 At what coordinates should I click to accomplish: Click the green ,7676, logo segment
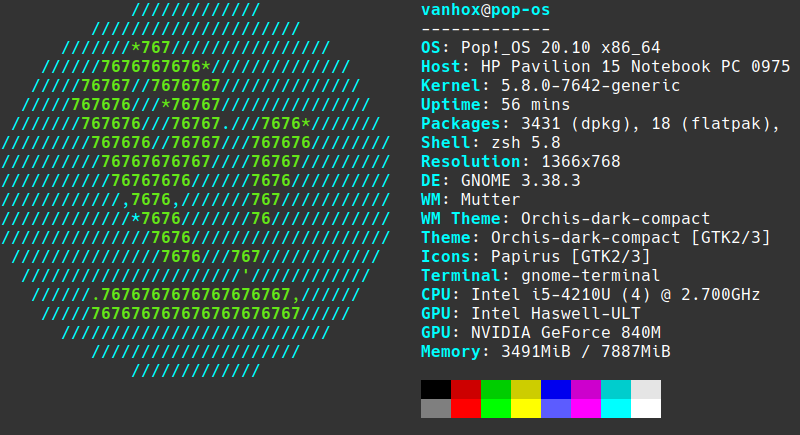(151, 199)
